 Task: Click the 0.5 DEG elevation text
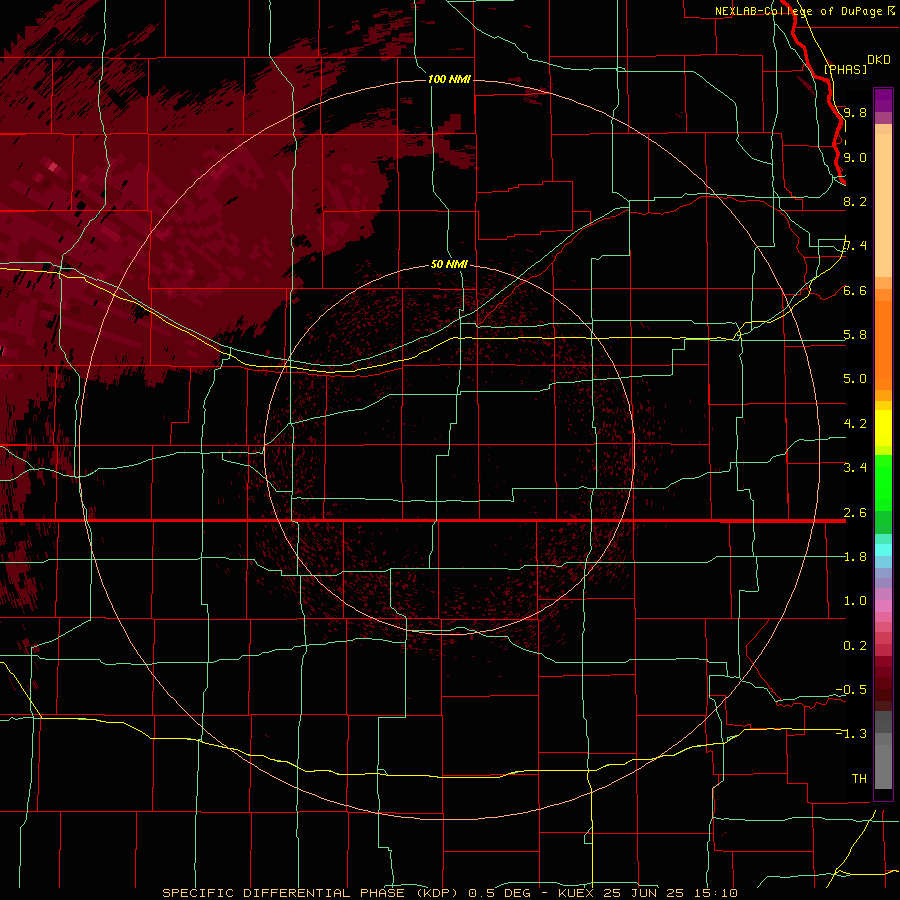pos(501,893)
